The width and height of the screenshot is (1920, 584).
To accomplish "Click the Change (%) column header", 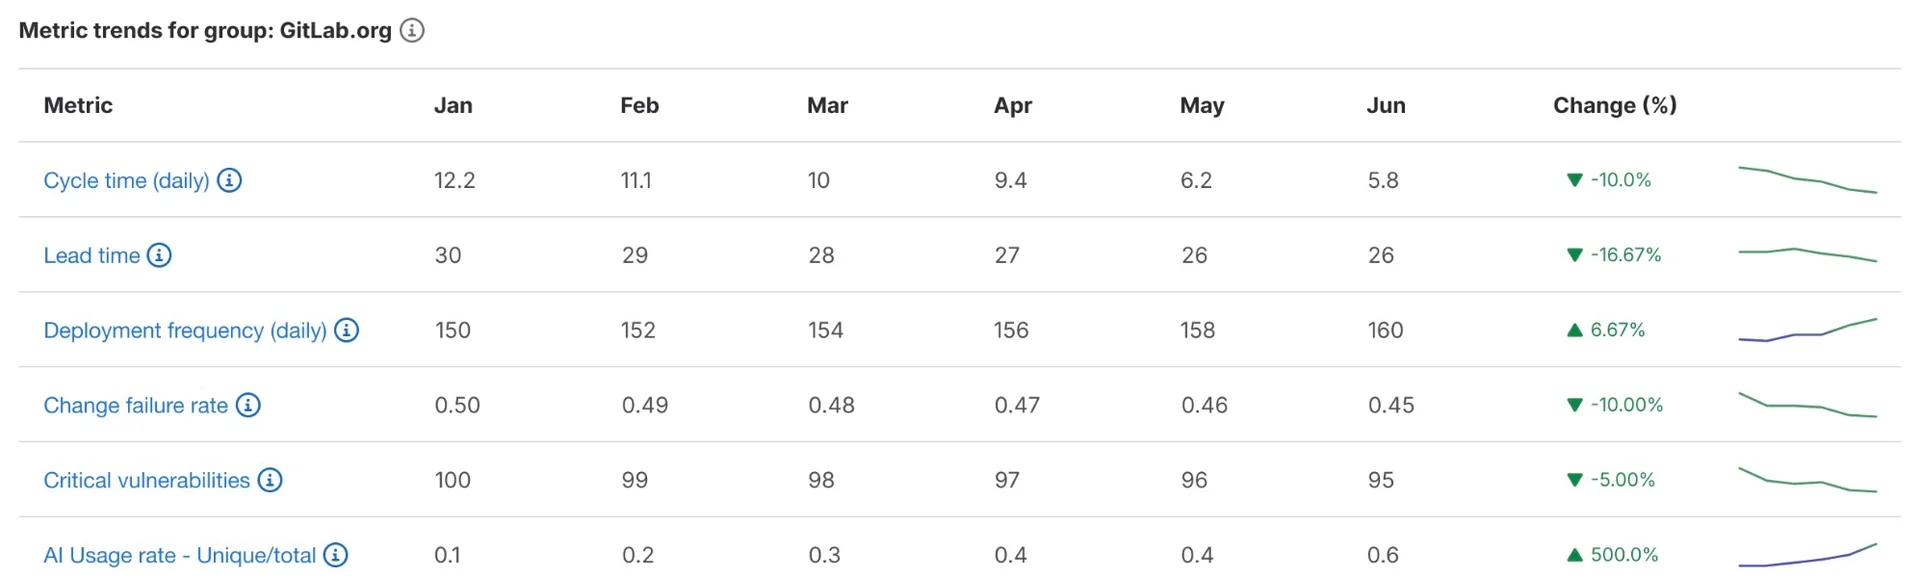I will (1614, 105).
